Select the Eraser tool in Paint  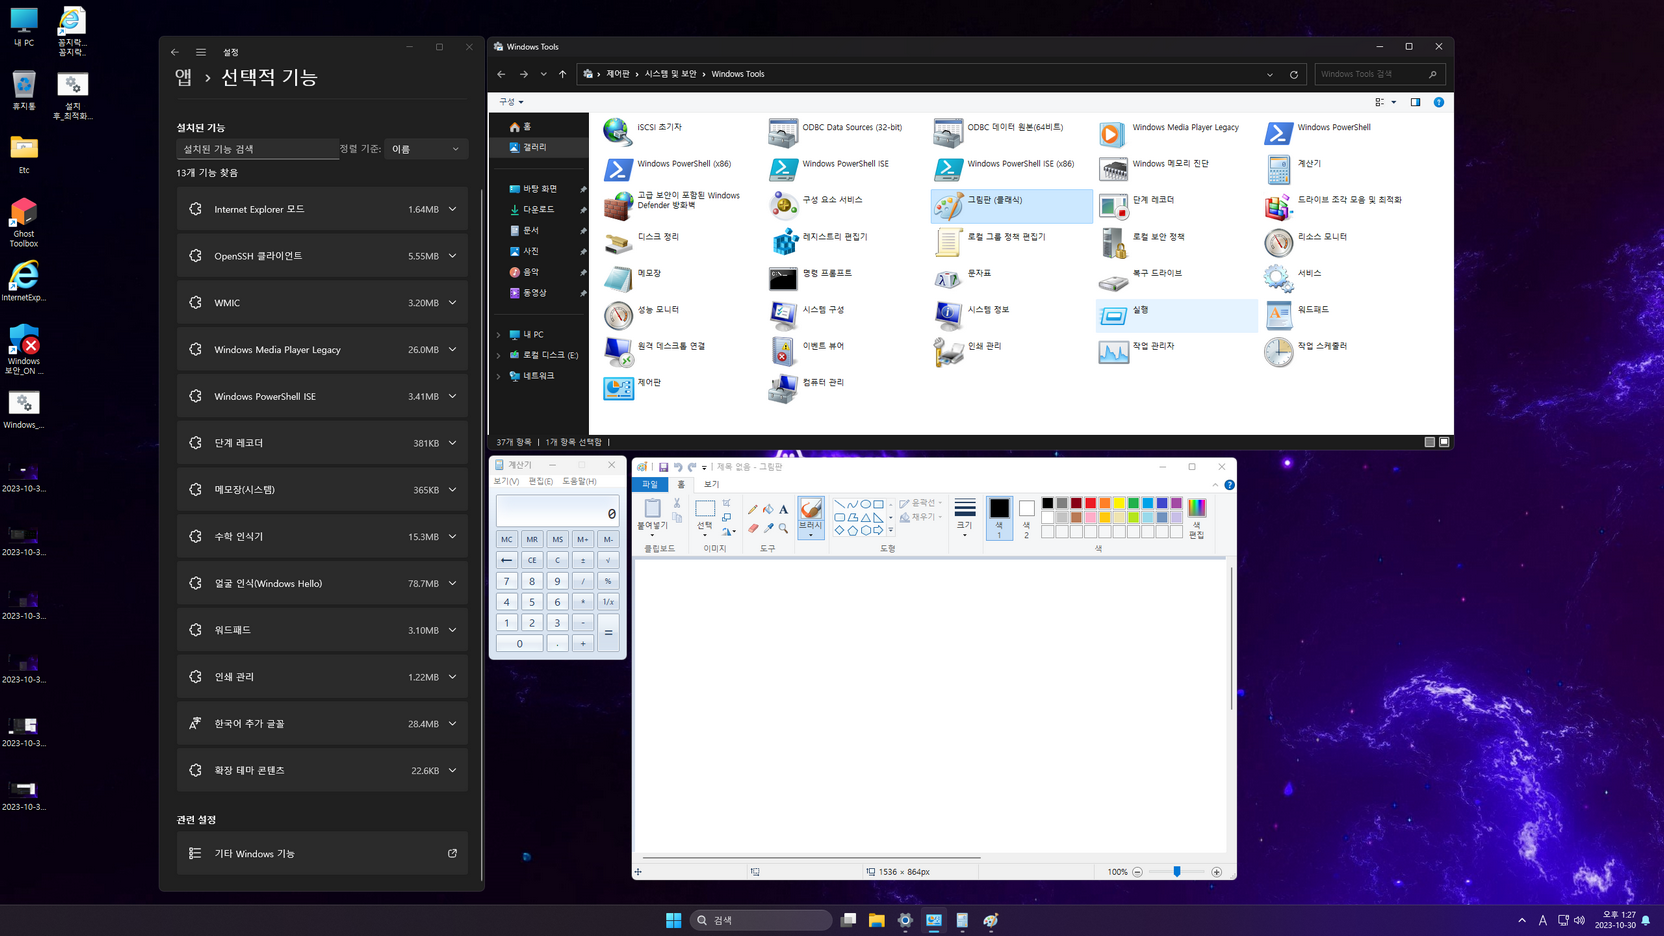[x=753, y=528]
